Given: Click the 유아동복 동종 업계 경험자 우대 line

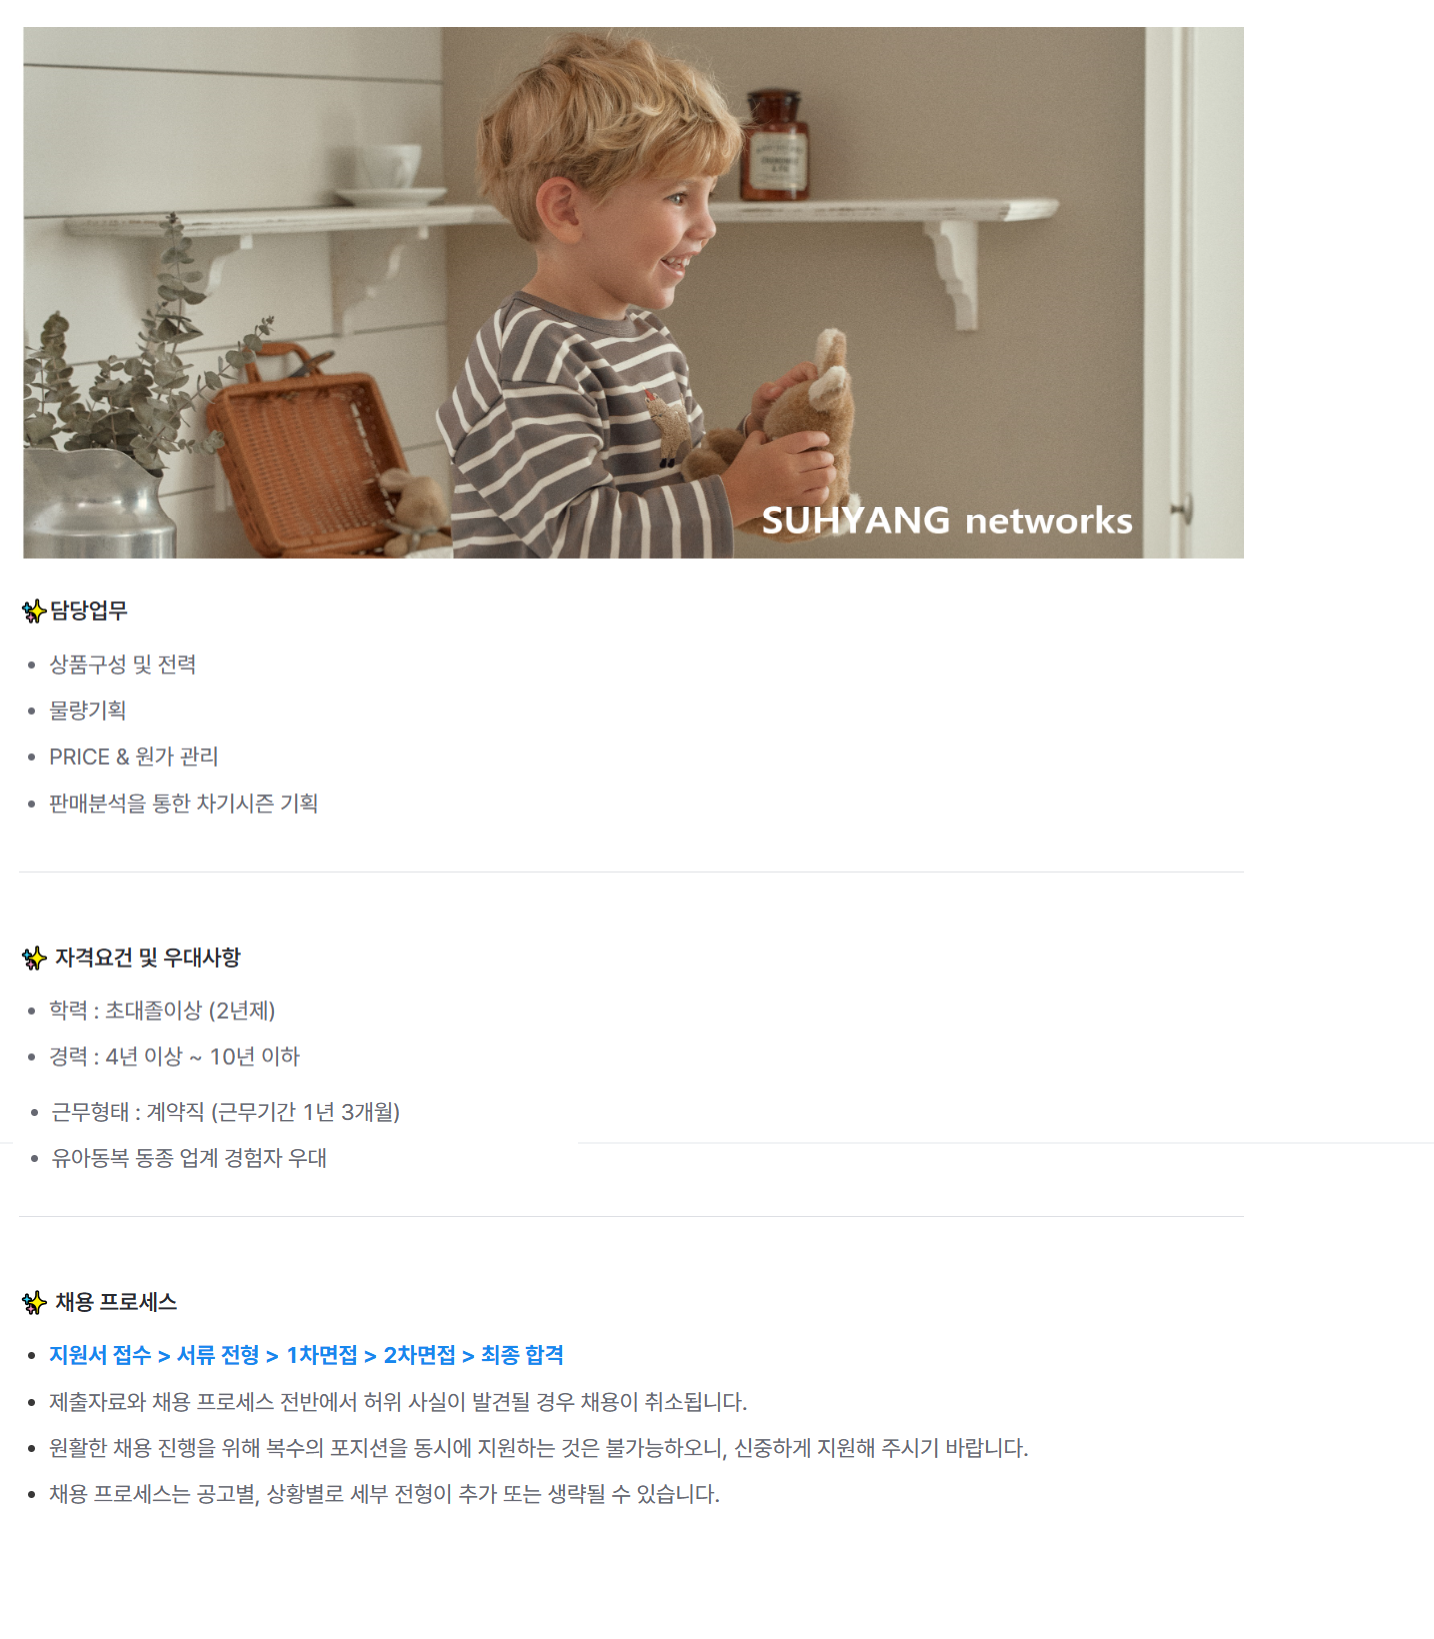Looking at the screenshot, I should (189, 1158).
